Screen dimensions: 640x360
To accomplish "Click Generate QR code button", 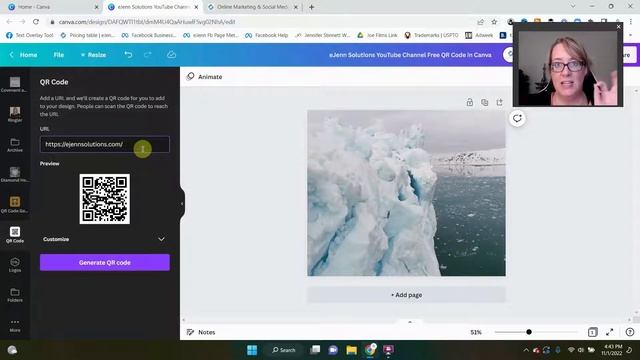I will 104,262.
